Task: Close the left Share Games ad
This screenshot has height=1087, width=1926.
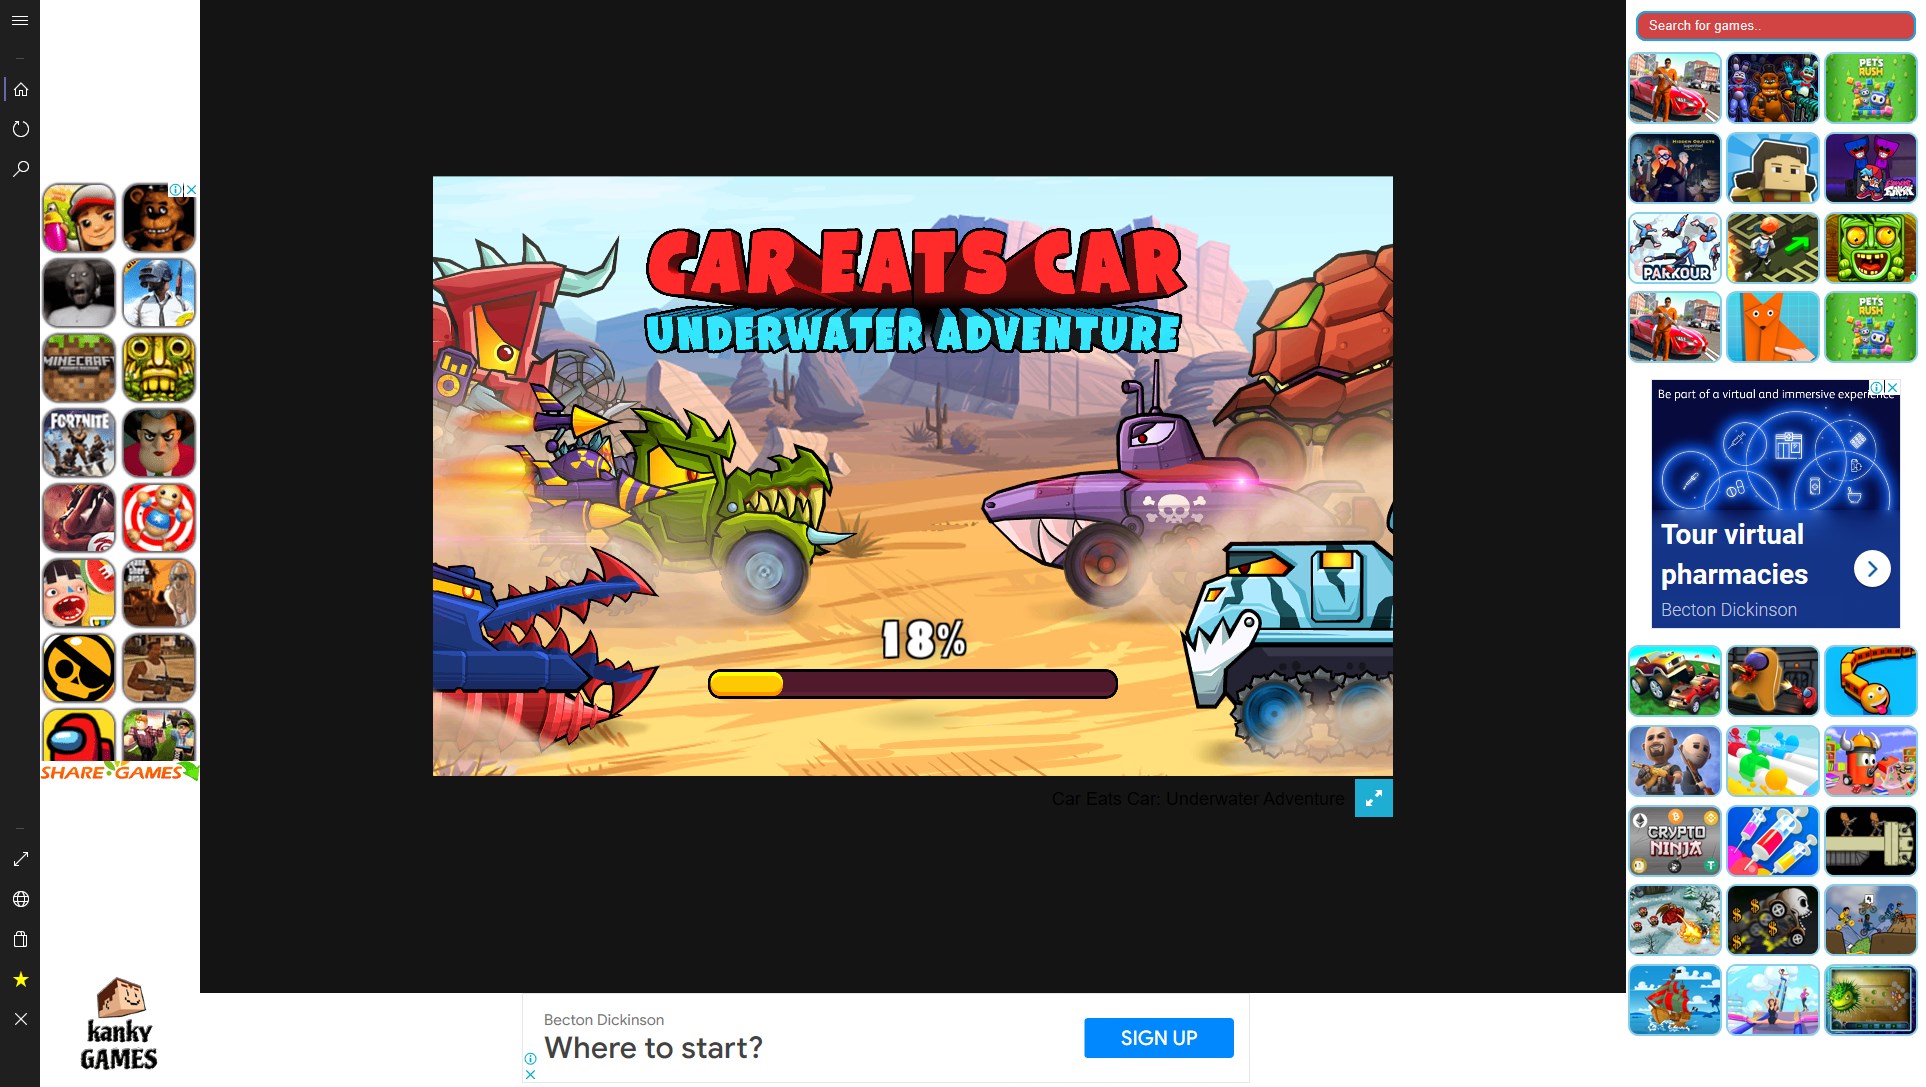Action: [x=192, y=189]
